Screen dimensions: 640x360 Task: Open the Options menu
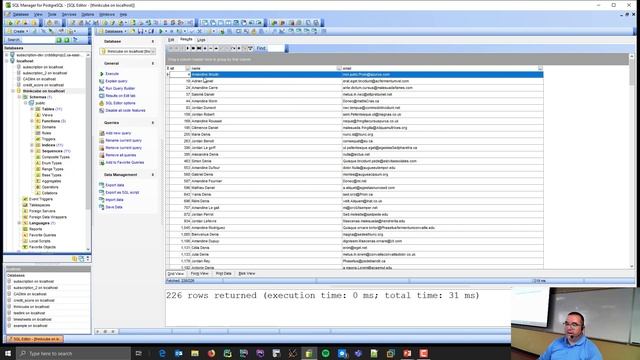[x=88, y=14]
